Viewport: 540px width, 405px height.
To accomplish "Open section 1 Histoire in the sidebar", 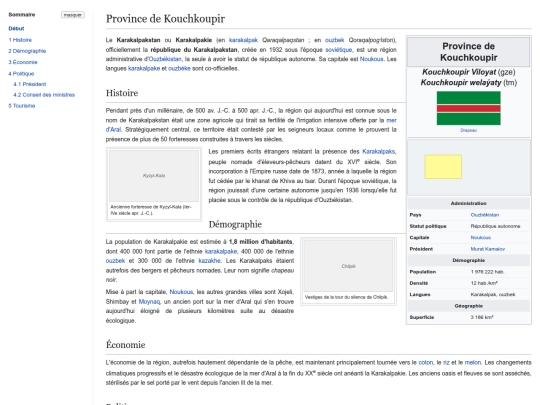I will pos(20,40).
